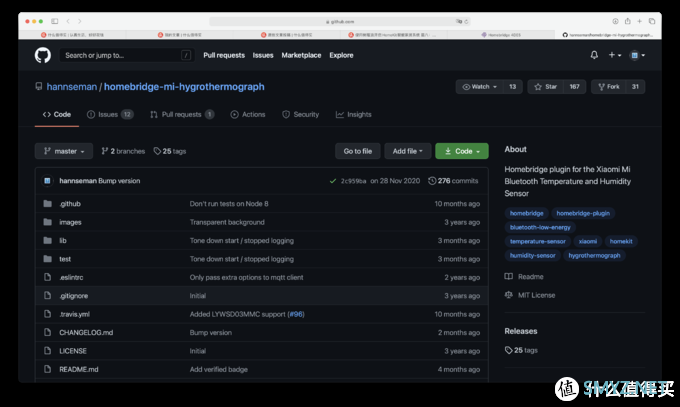Open the hannseman commit author avatar
680x407 pixels.
47,181
